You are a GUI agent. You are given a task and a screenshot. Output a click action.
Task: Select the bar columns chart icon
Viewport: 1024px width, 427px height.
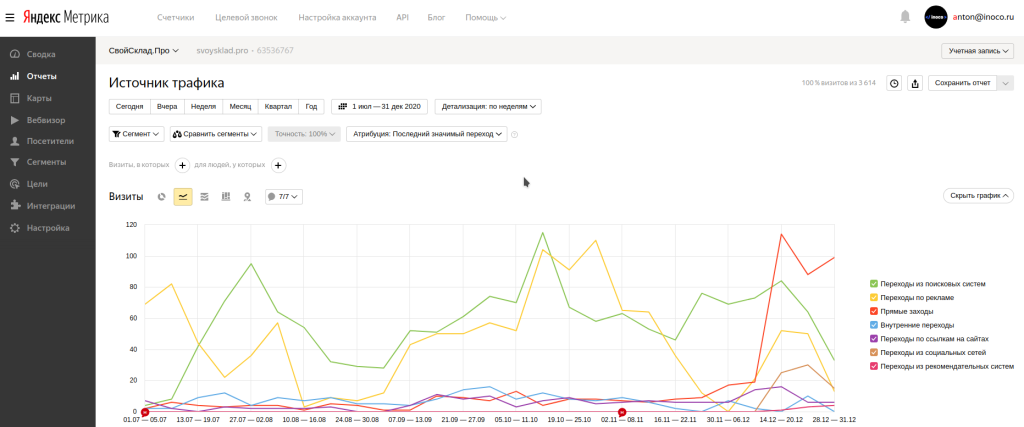coord(226,197)
